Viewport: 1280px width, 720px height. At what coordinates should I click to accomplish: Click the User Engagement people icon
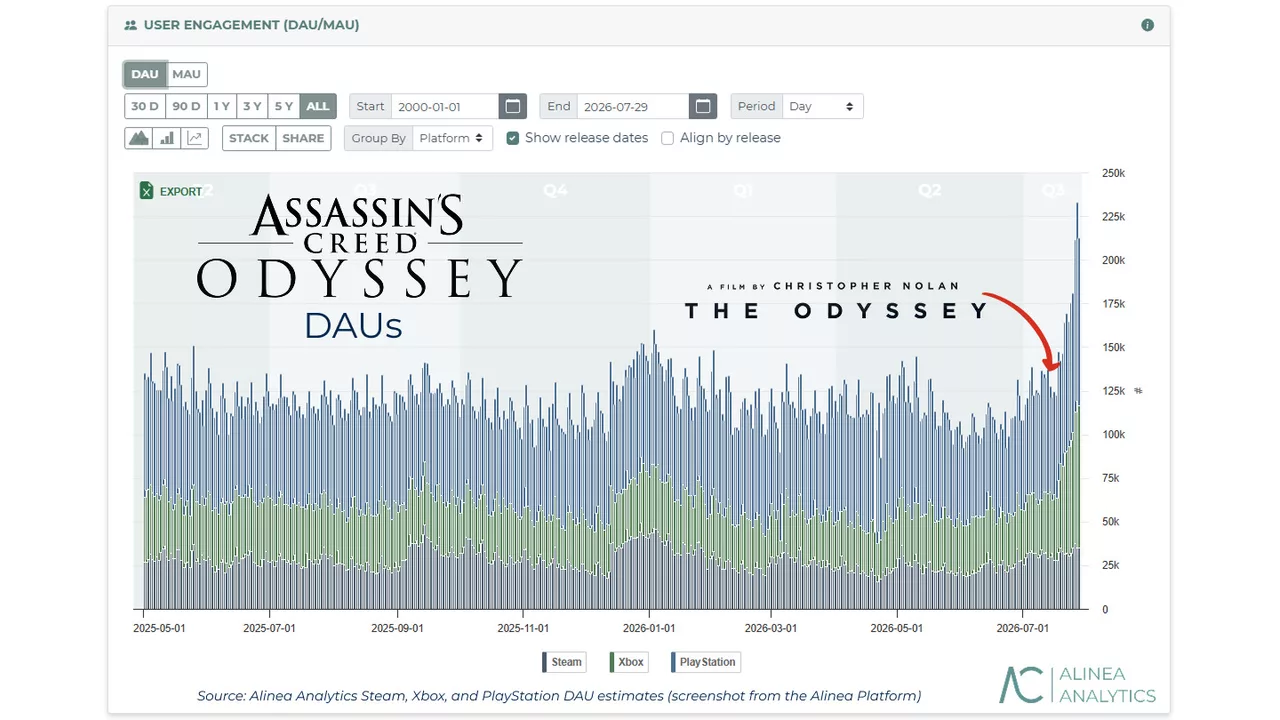click(130, 25)
